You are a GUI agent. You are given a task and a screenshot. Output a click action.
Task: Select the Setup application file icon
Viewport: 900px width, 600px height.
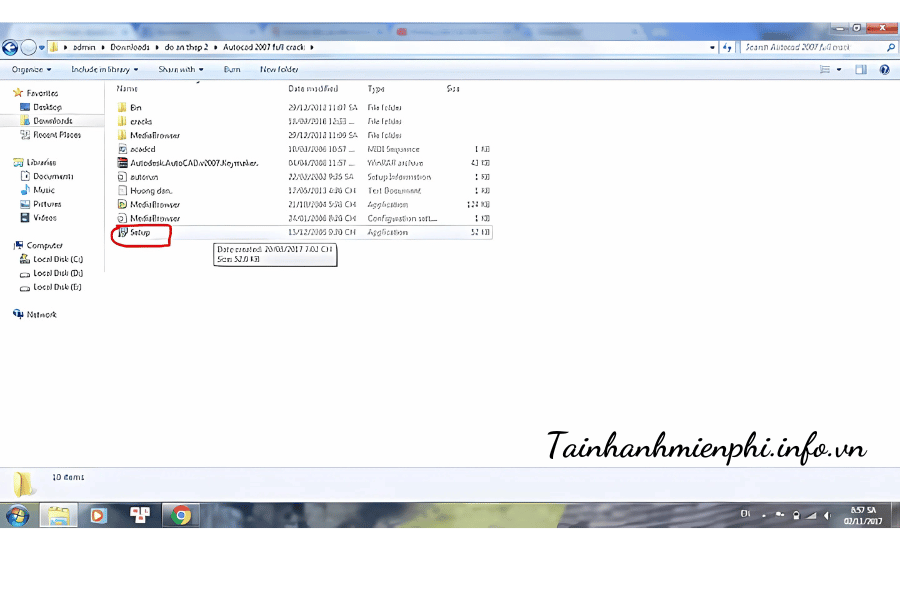pyautogui.click(x=122, y=232)
